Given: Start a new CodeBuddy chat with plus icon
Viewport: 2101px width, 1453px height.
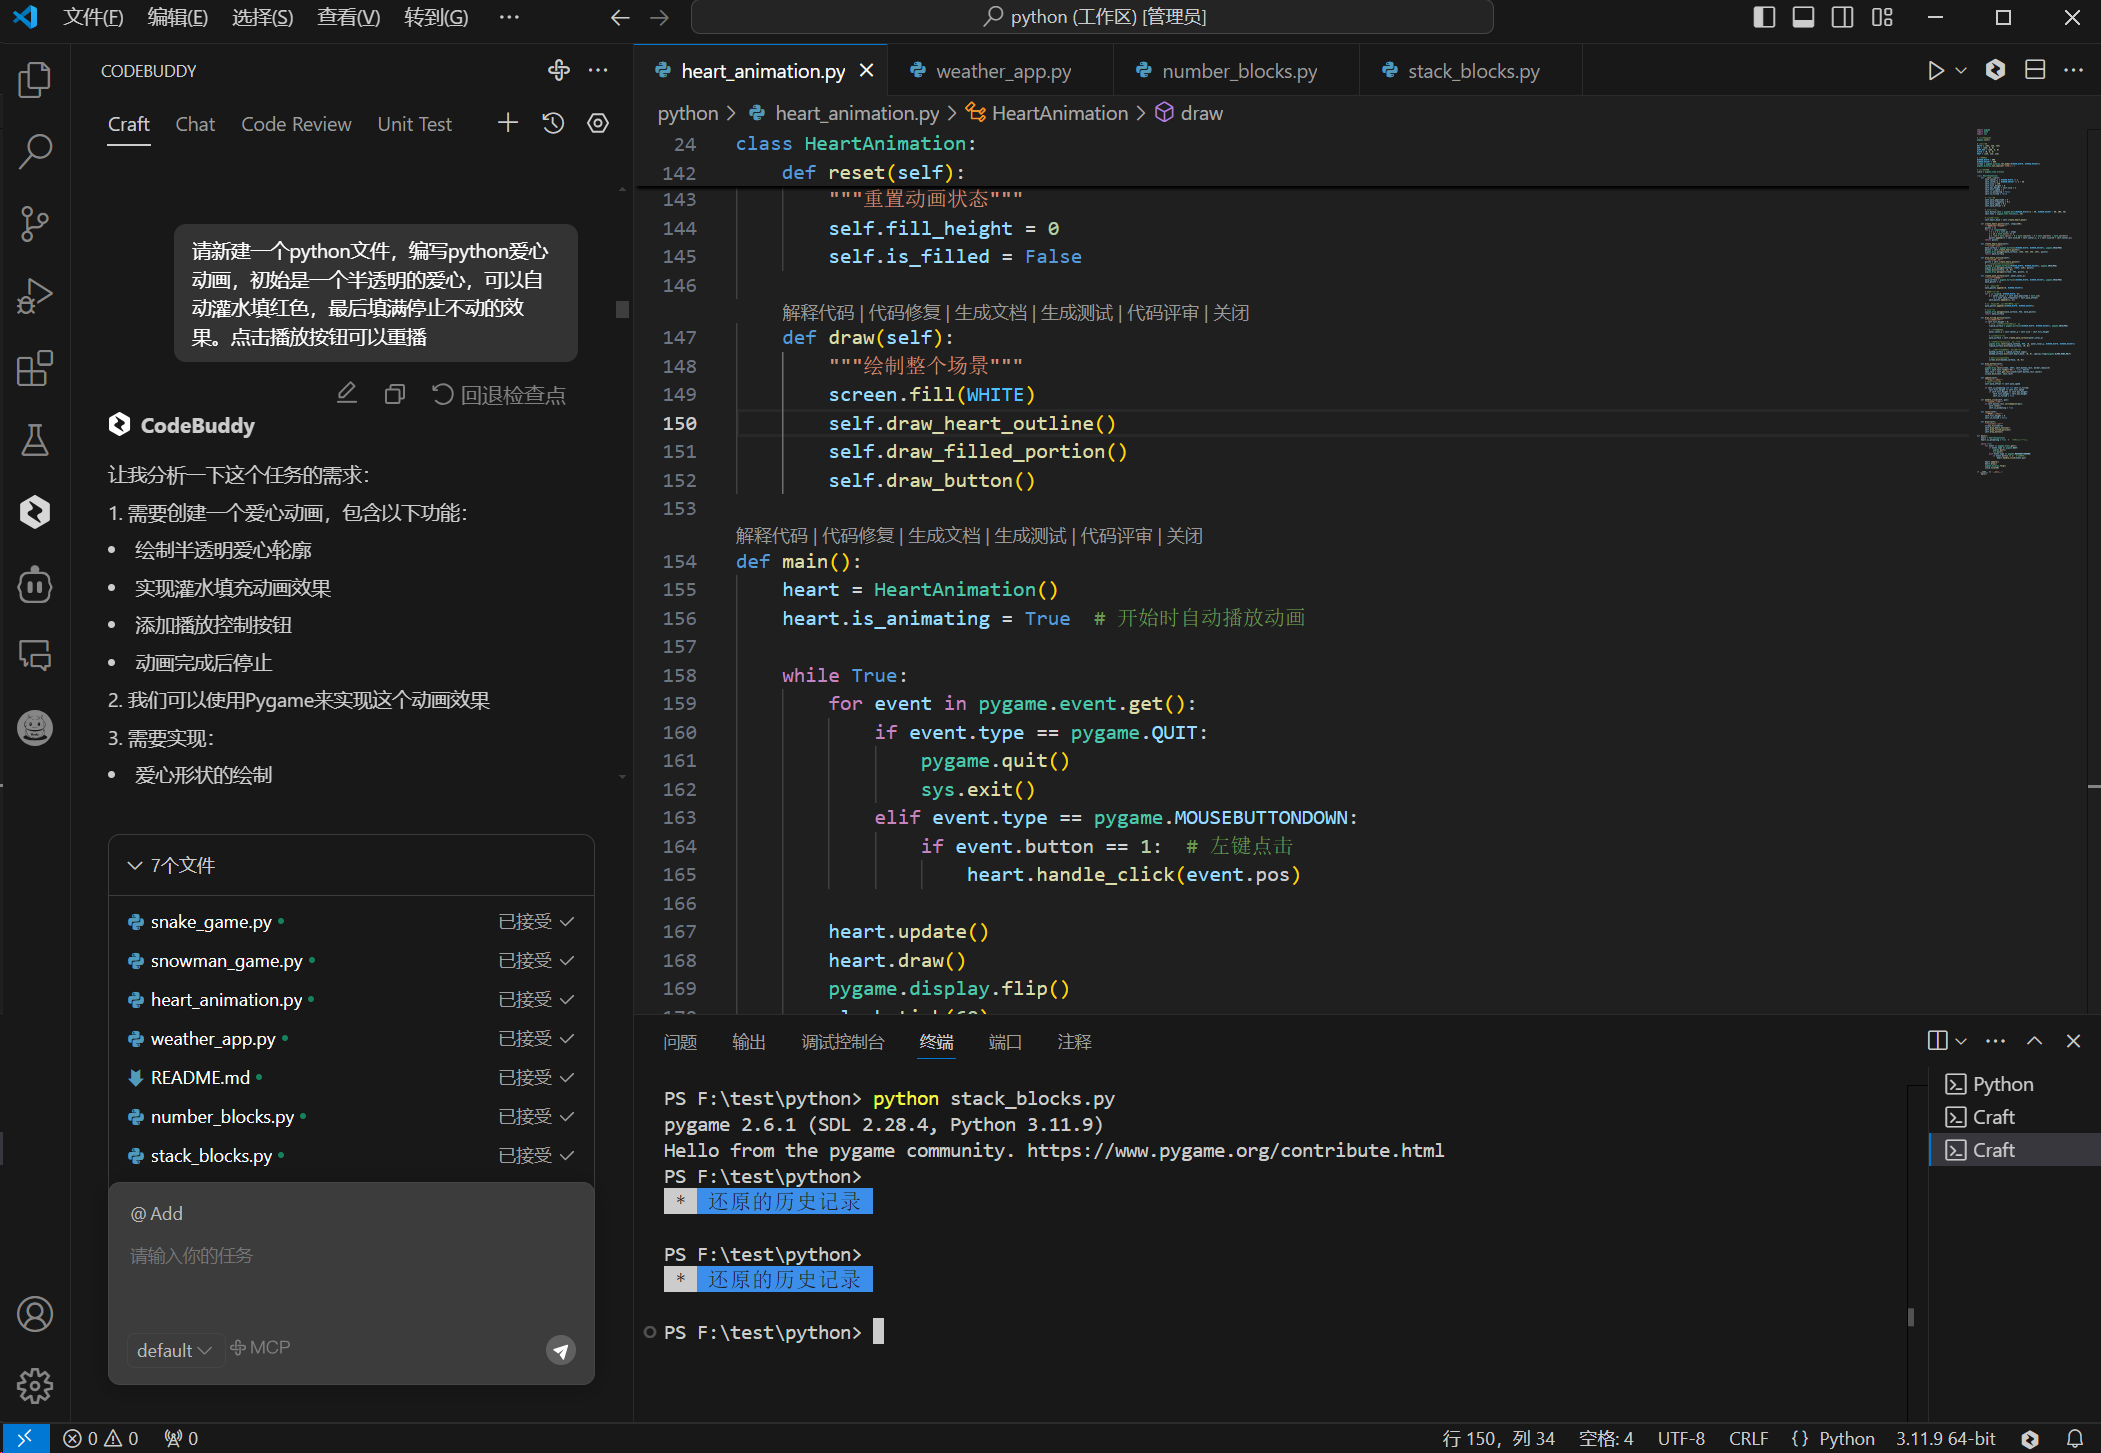Looking at the screenshot, I should [508, 123].
